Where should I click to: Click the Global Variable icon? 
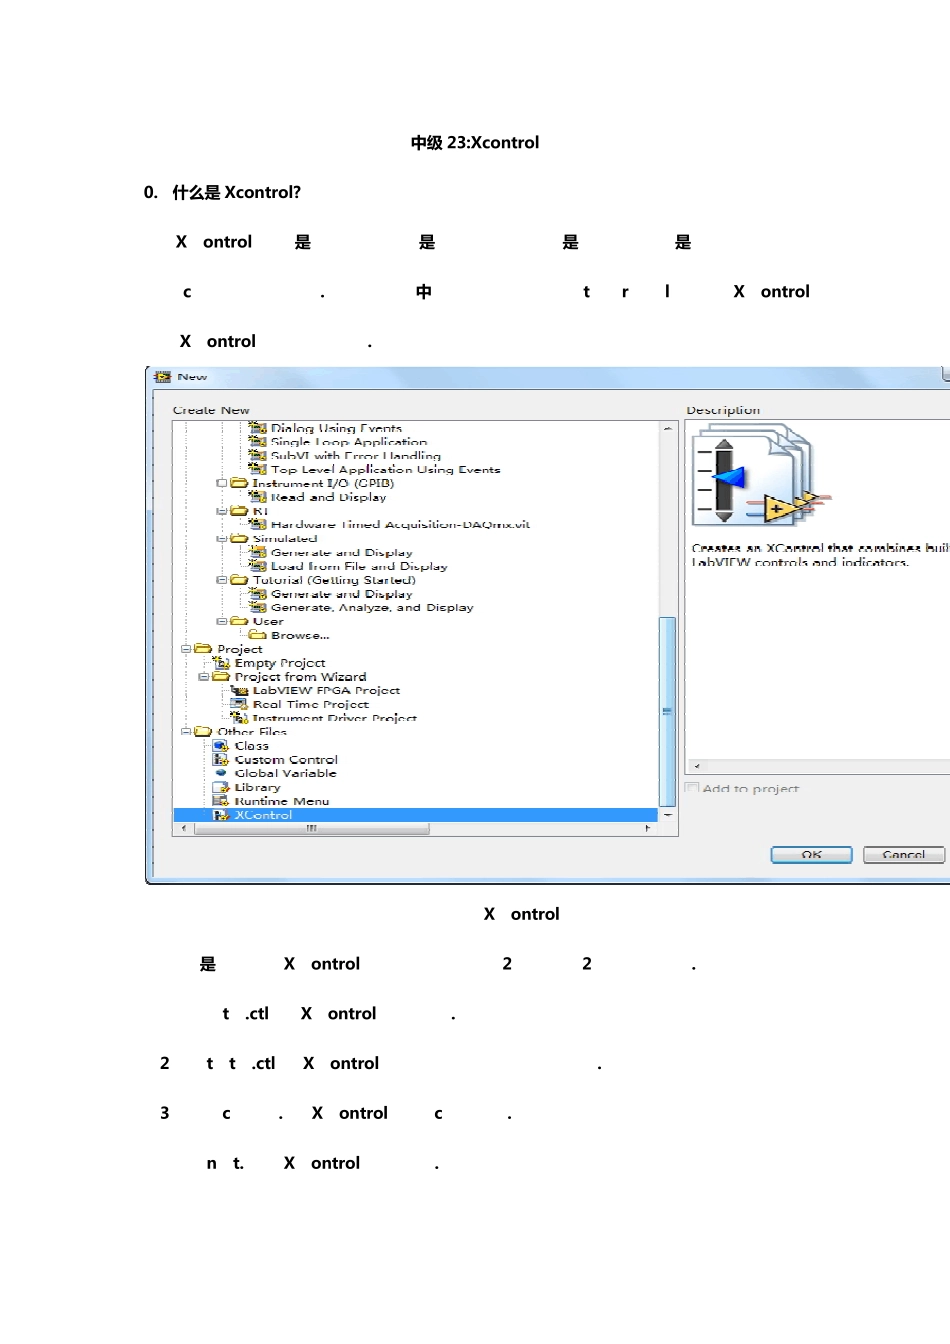click(x=221, y=773)
